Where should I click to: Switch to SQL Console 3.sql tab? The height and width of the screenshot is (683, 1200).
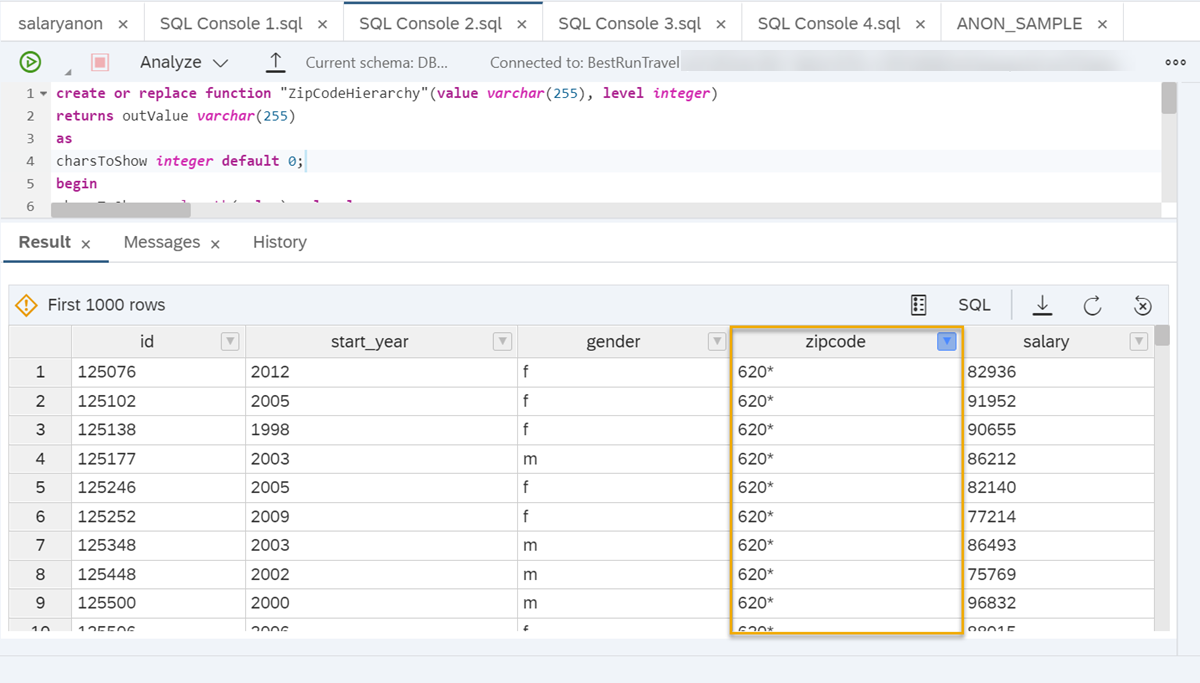(630, 23)
